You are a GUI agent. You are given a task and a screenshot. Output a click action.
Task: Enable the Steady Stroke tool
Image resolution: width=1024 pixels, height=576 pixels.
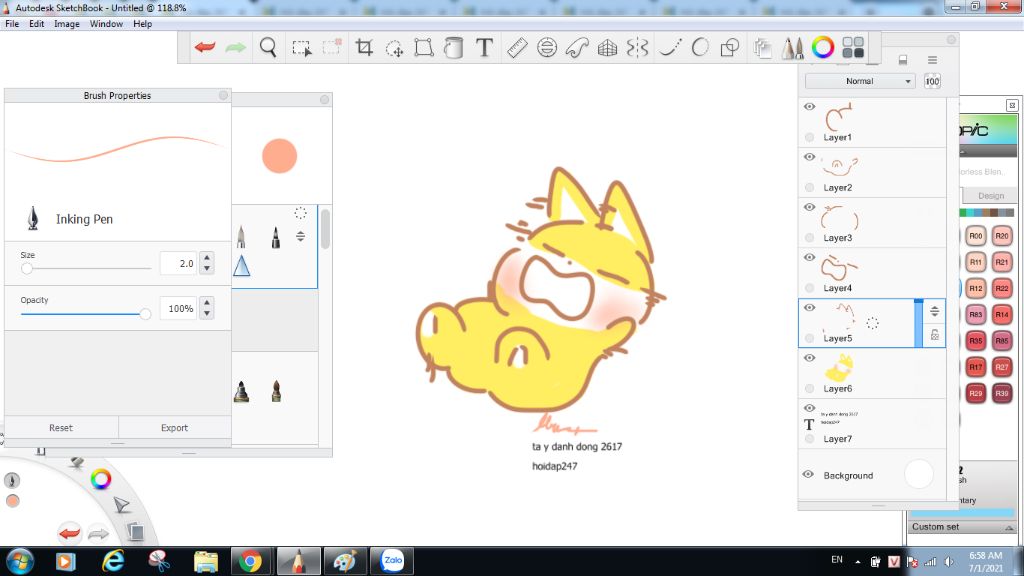point(669,47)
